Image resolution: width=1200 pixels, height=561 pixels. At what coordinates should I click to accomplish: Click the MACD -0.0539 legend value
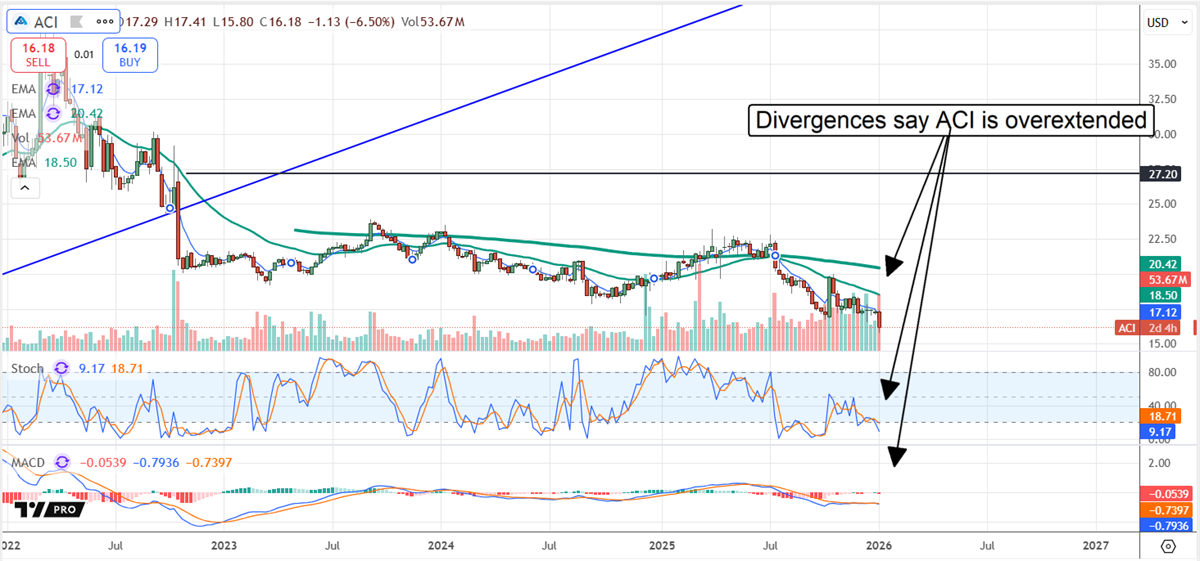tap(102, 462)
